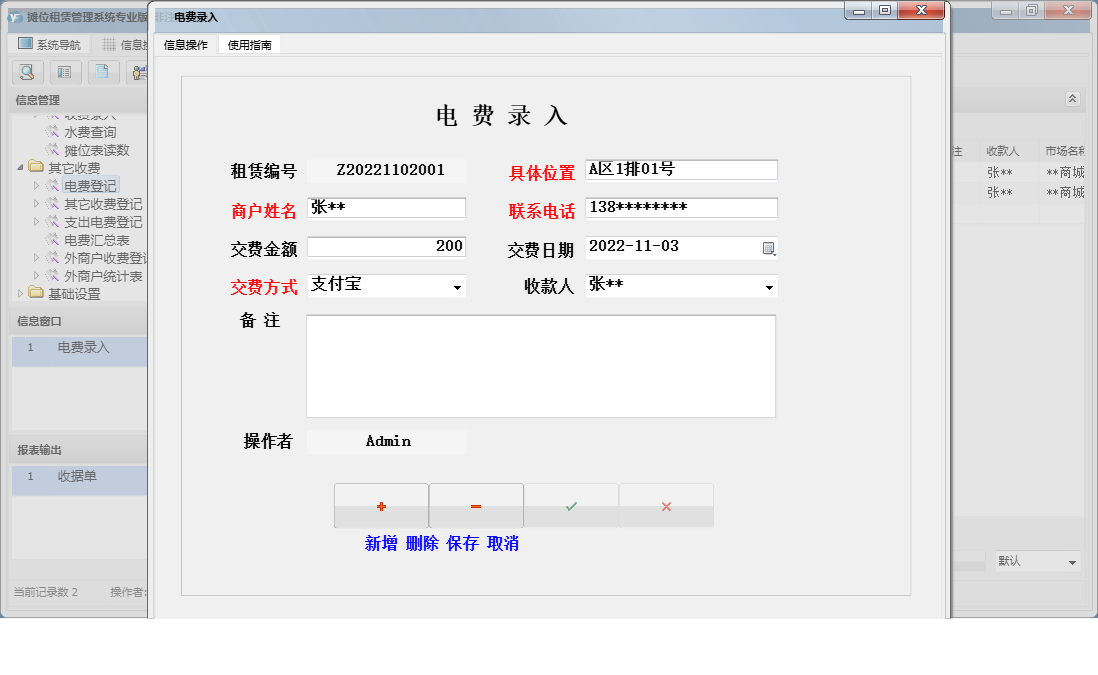
Task: Open the 默认 dropdown at bottom right
Action: [1072, 562]
